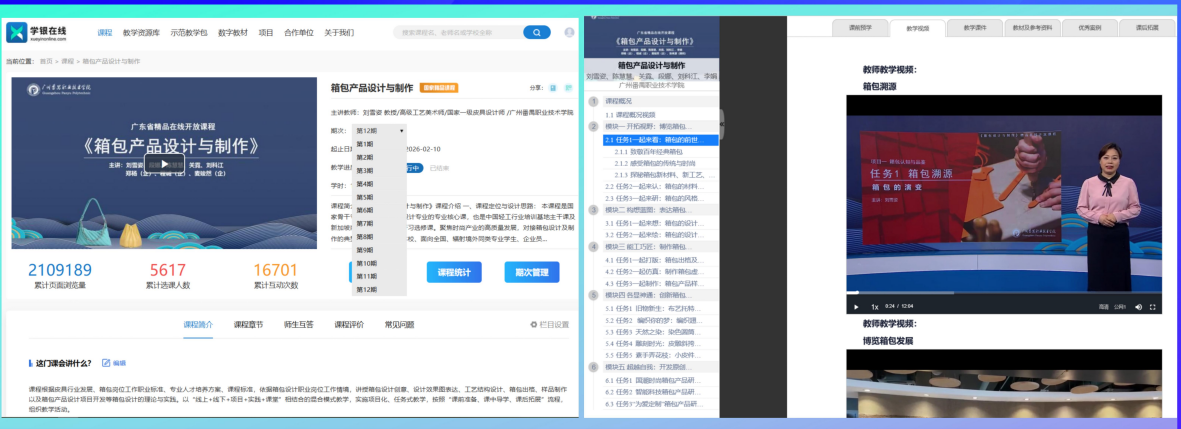Screen dimensions: 1181x429
Task: Click chapter number 1 circle in outline
Action: [594, 101]
